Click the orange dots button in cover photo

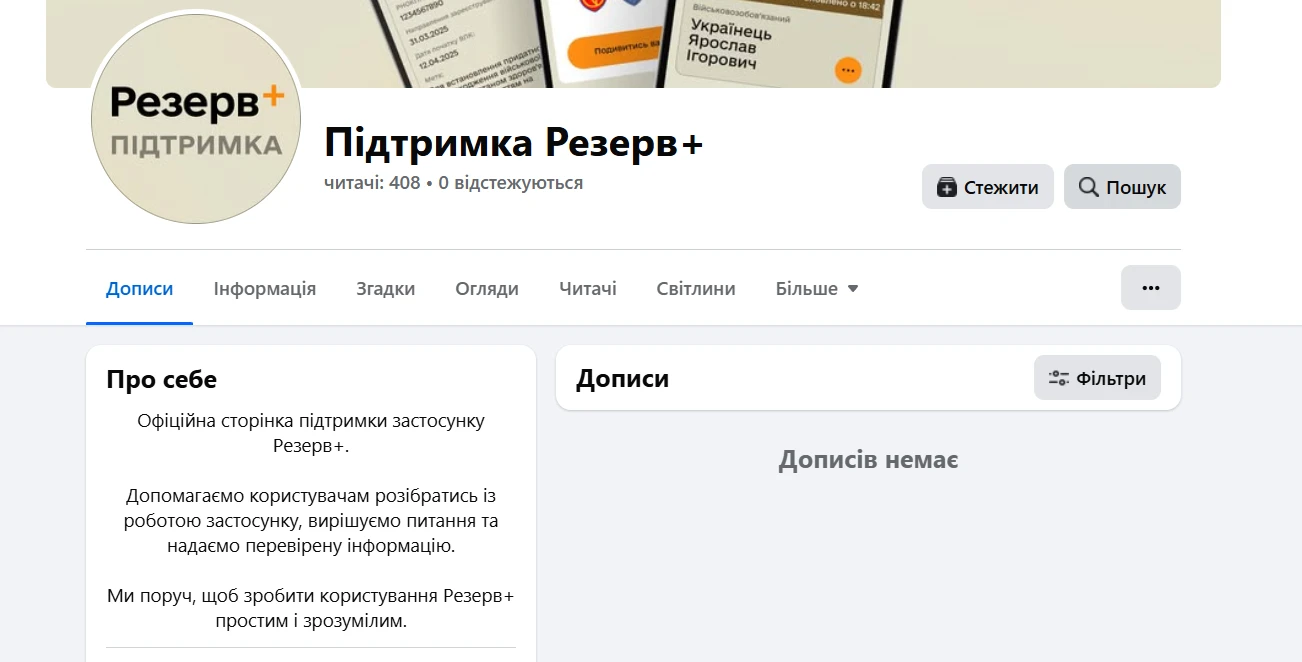point(848,70)
